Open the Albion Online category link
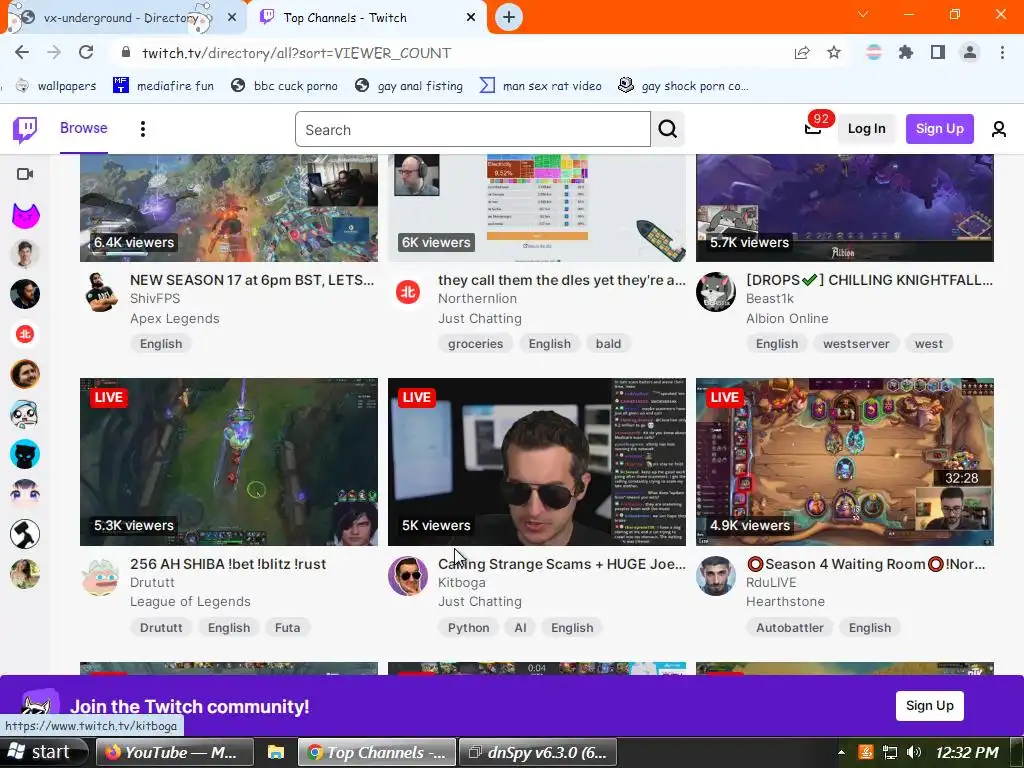The height and width of the screenshot is (768, 1024). pos(787,319)
